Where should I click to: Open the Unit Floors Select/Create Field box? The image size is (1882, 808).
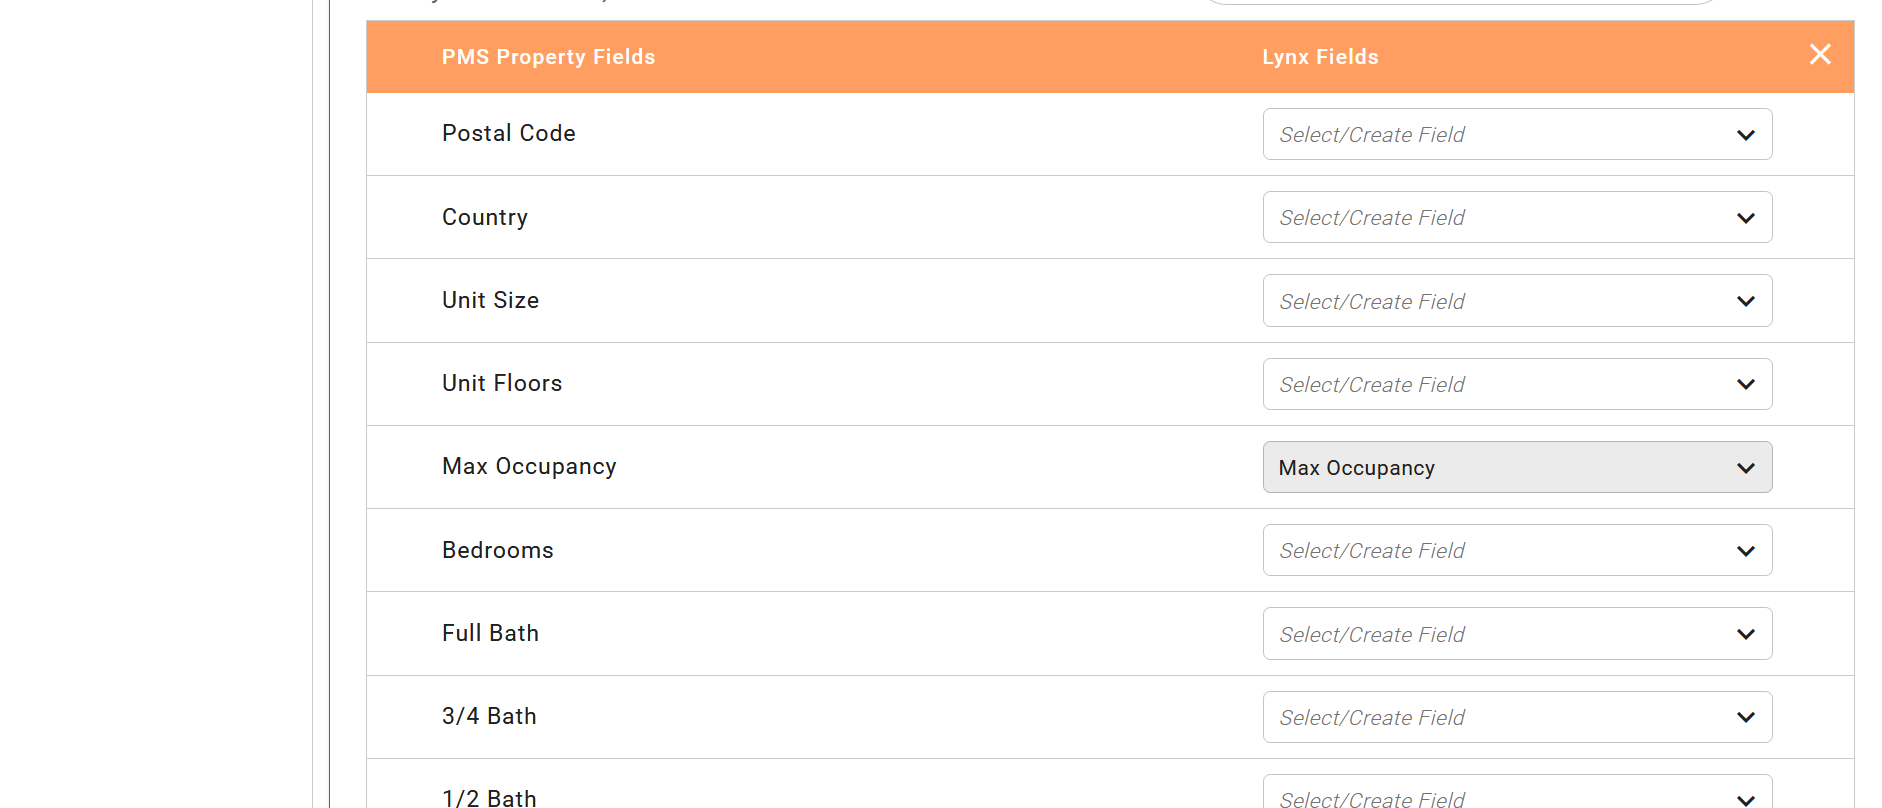[1517, 384]
